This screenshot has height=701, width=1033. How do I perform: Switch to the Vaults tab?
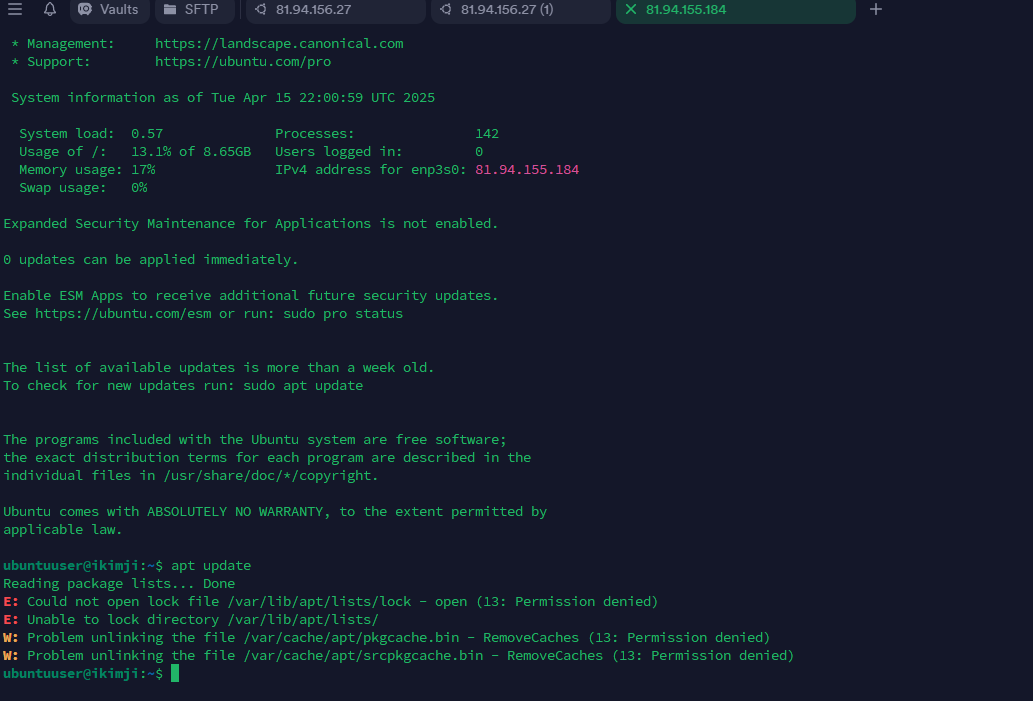[110, 10]
